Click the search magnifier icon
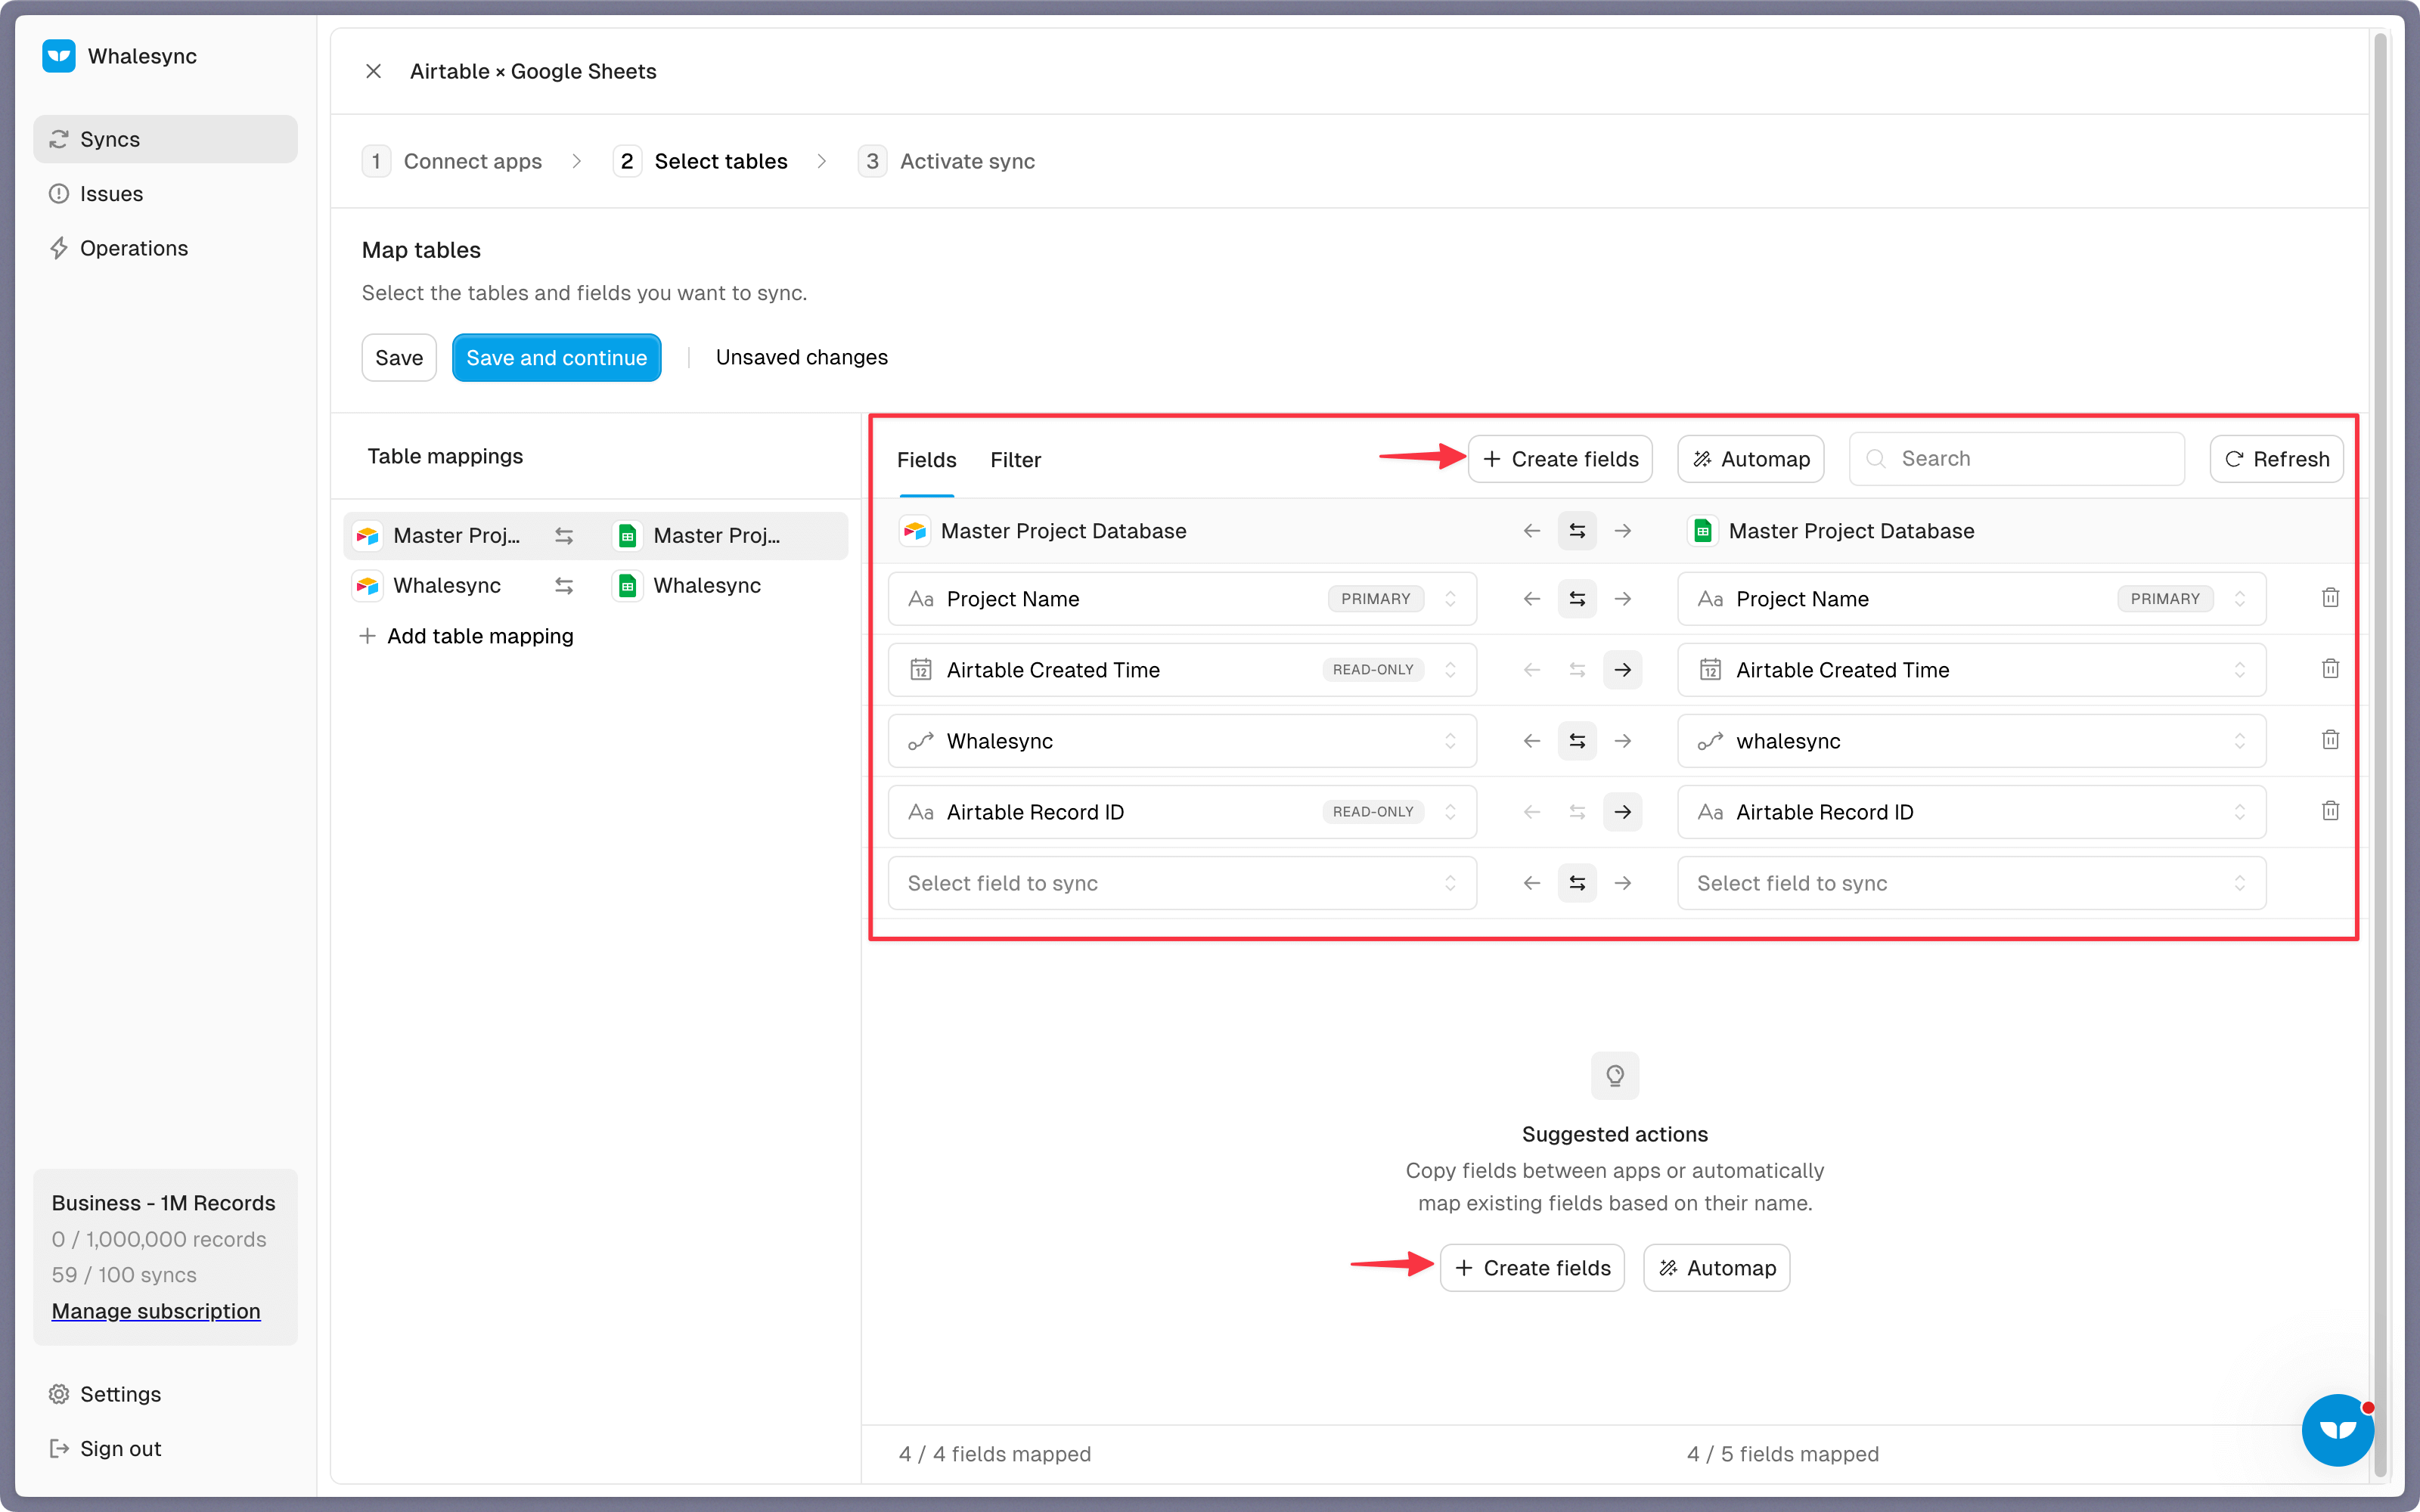 tap(1876, 459)
